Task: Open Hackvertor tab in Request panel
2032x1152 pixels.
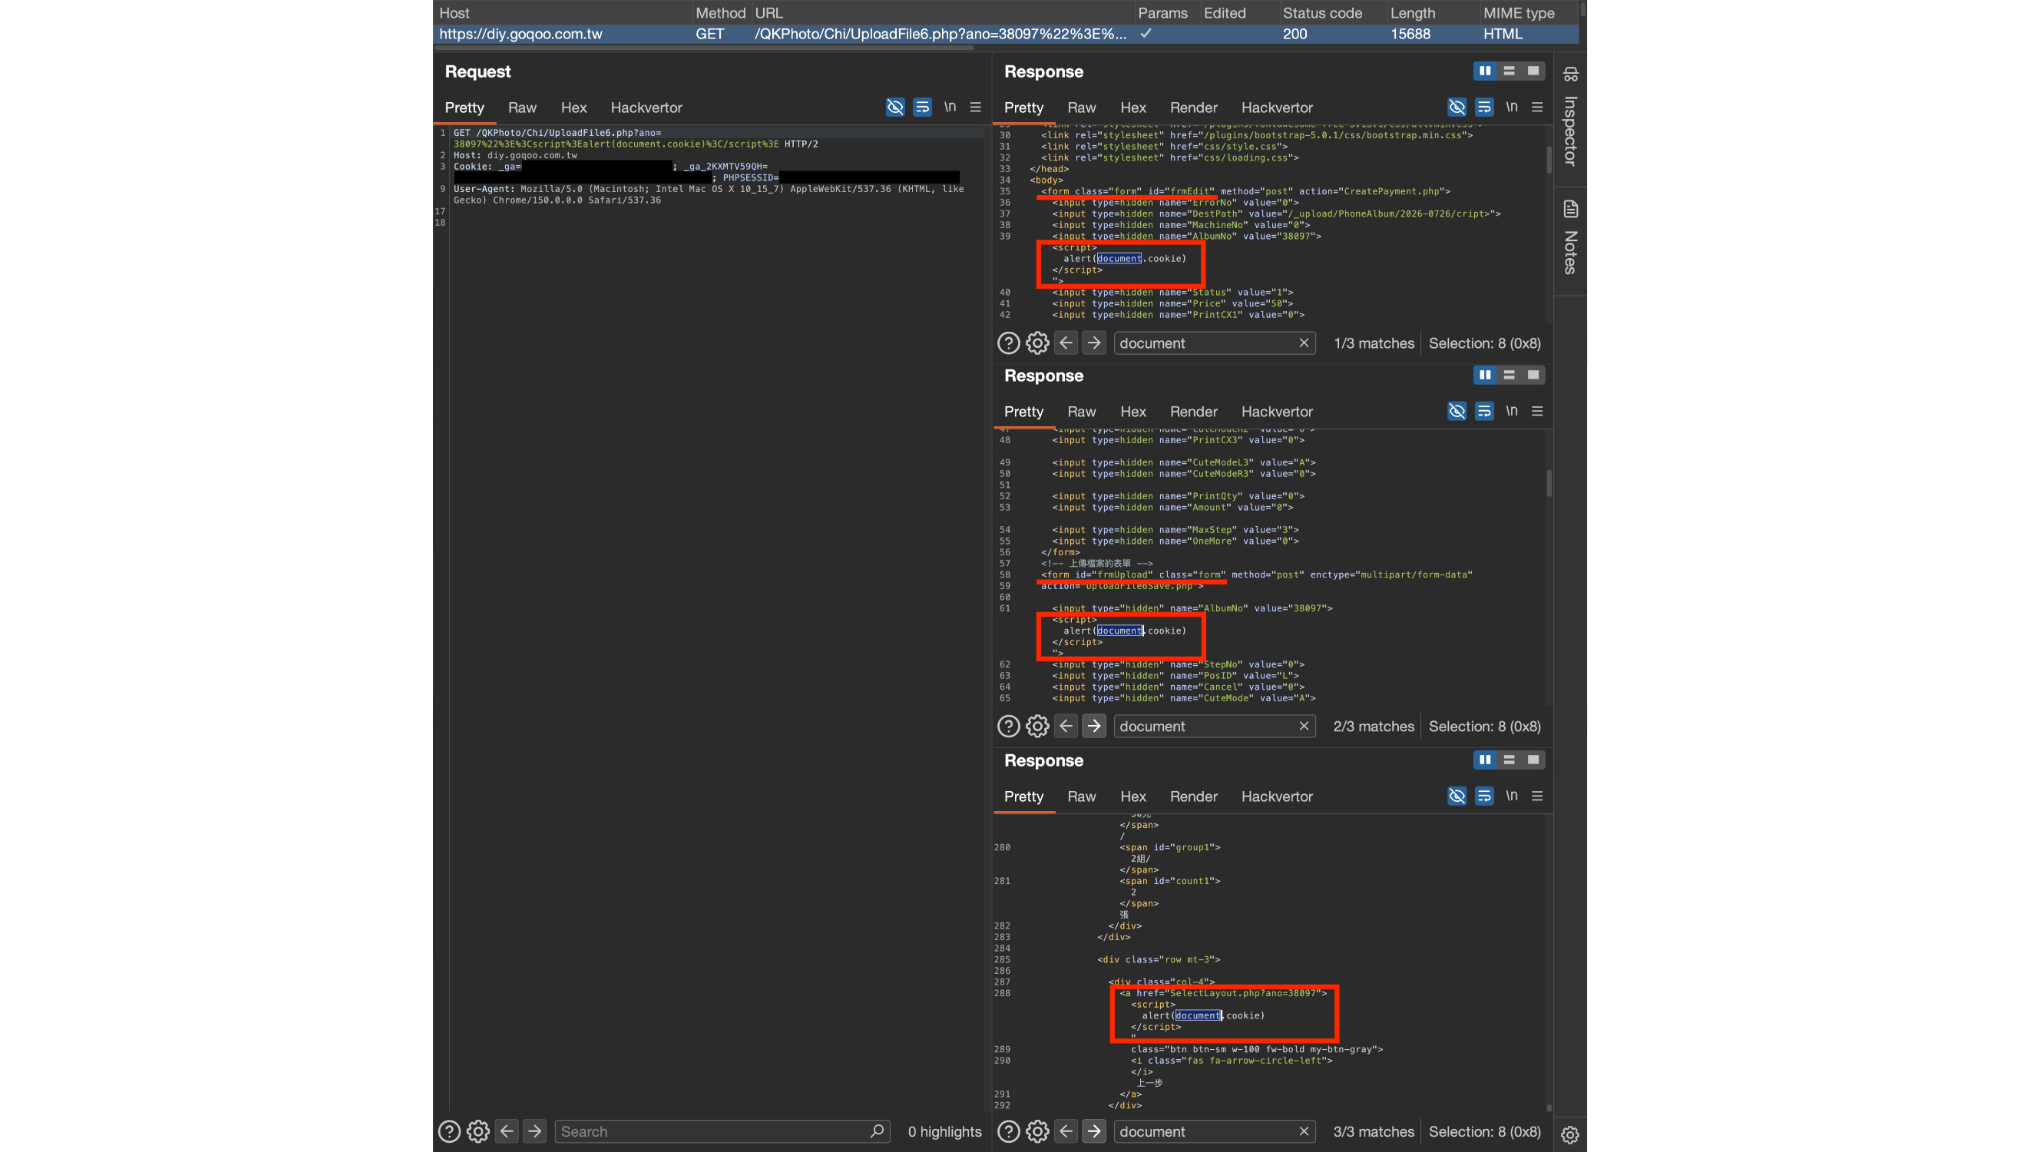Action: 646,107
